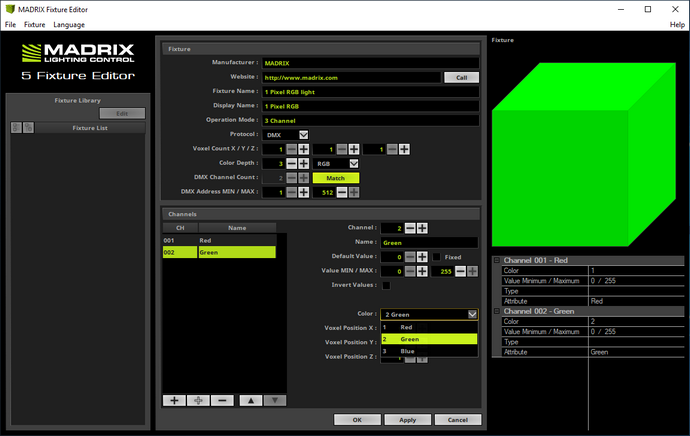
Task: Move selected channel up in list
Action: coord(251,400)
